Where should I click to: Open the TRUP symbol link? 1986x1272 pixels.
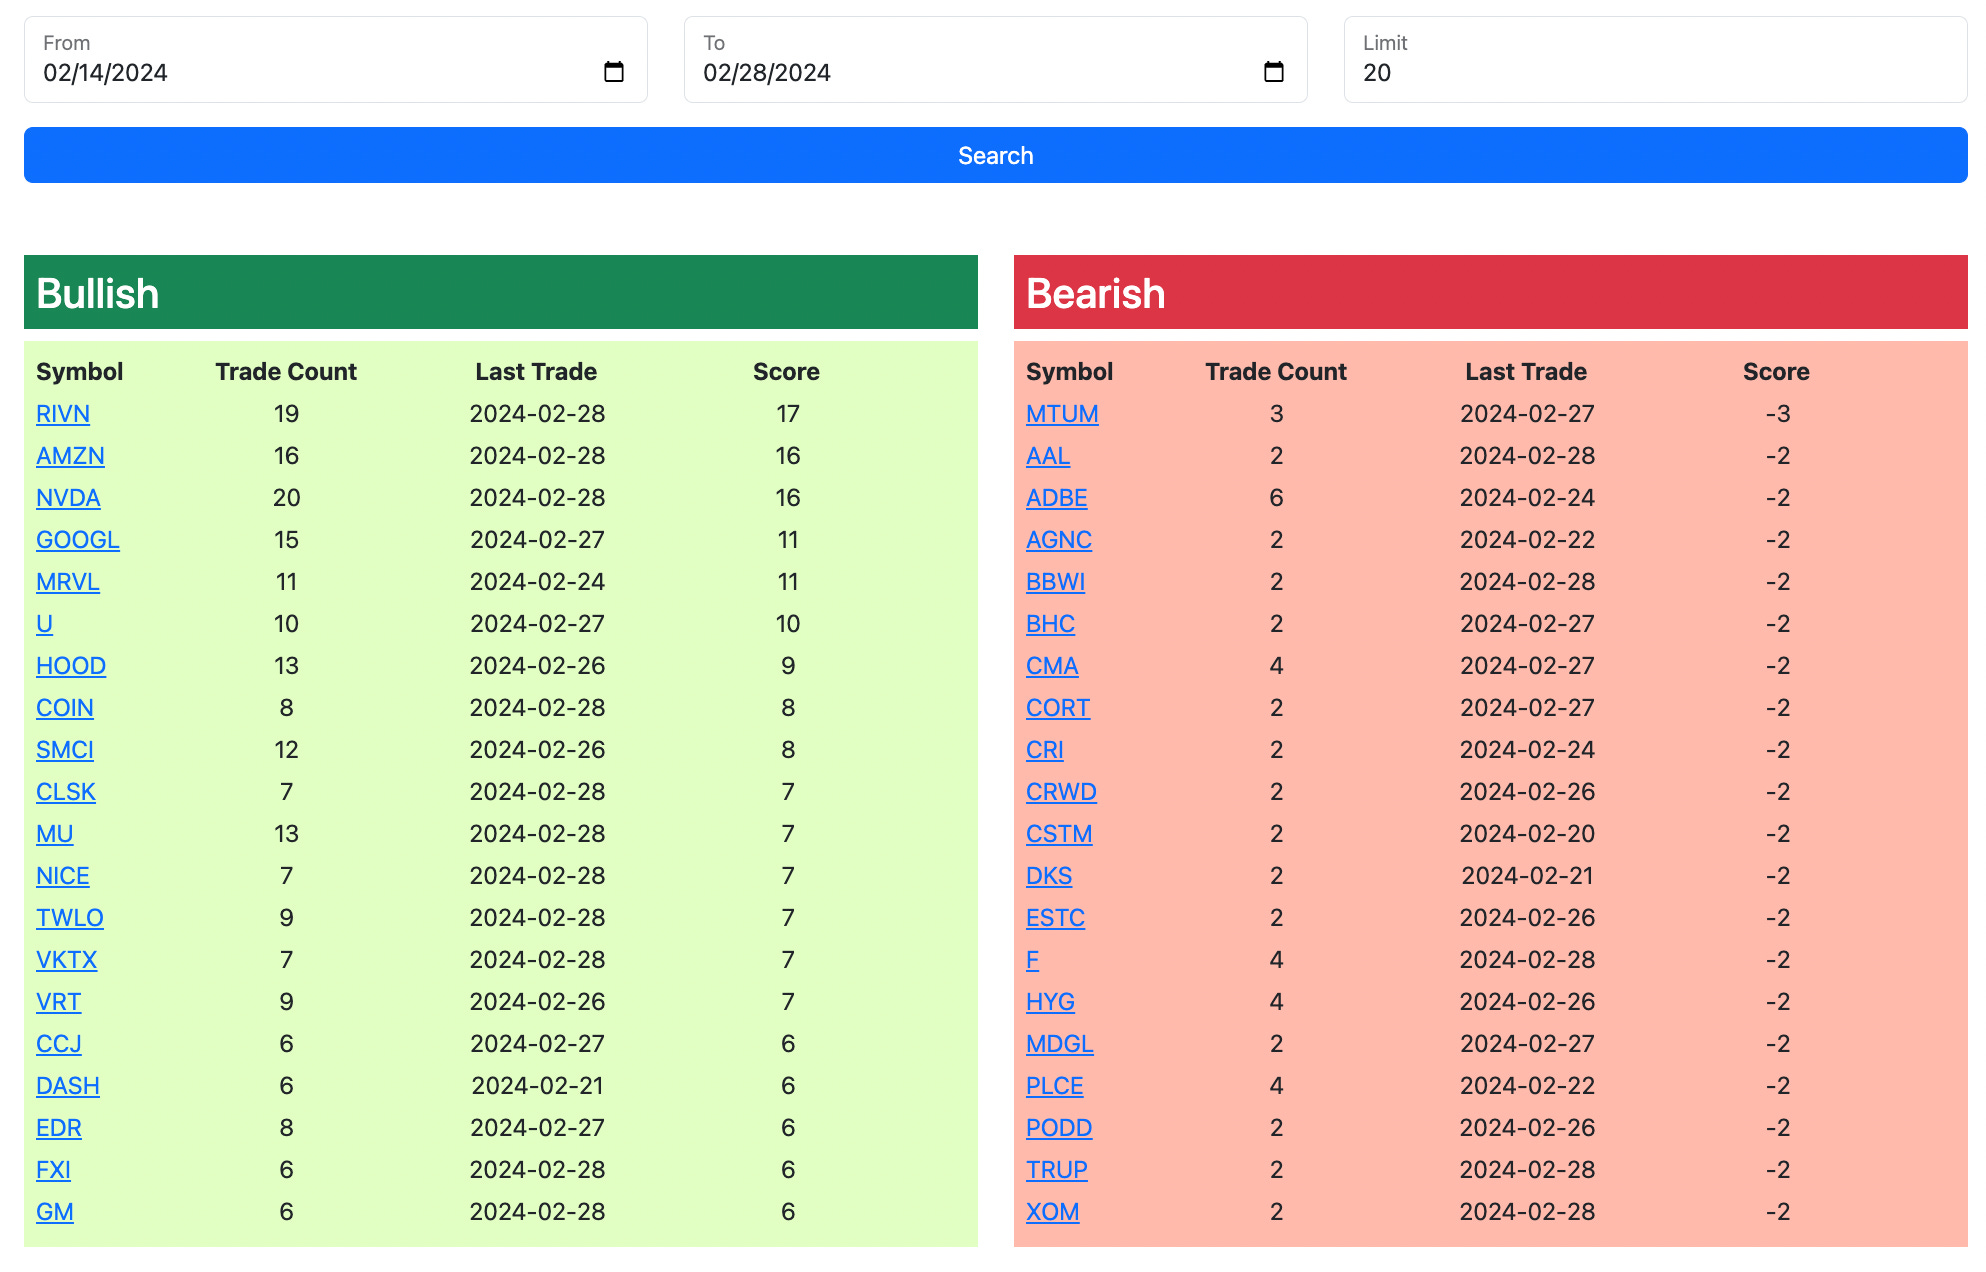pos(1057,1170)
